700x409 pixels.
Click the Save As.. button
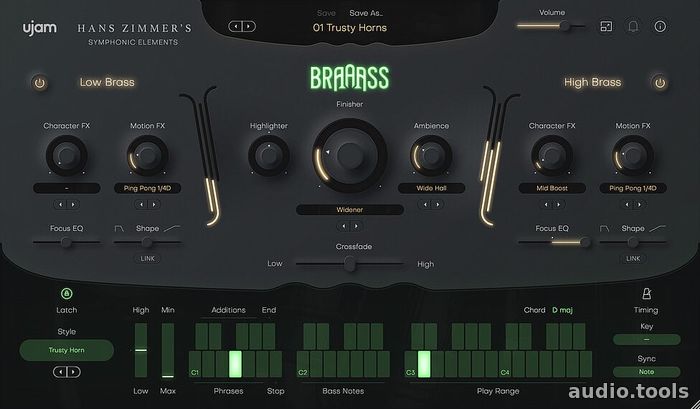click(x=366, y=13)
